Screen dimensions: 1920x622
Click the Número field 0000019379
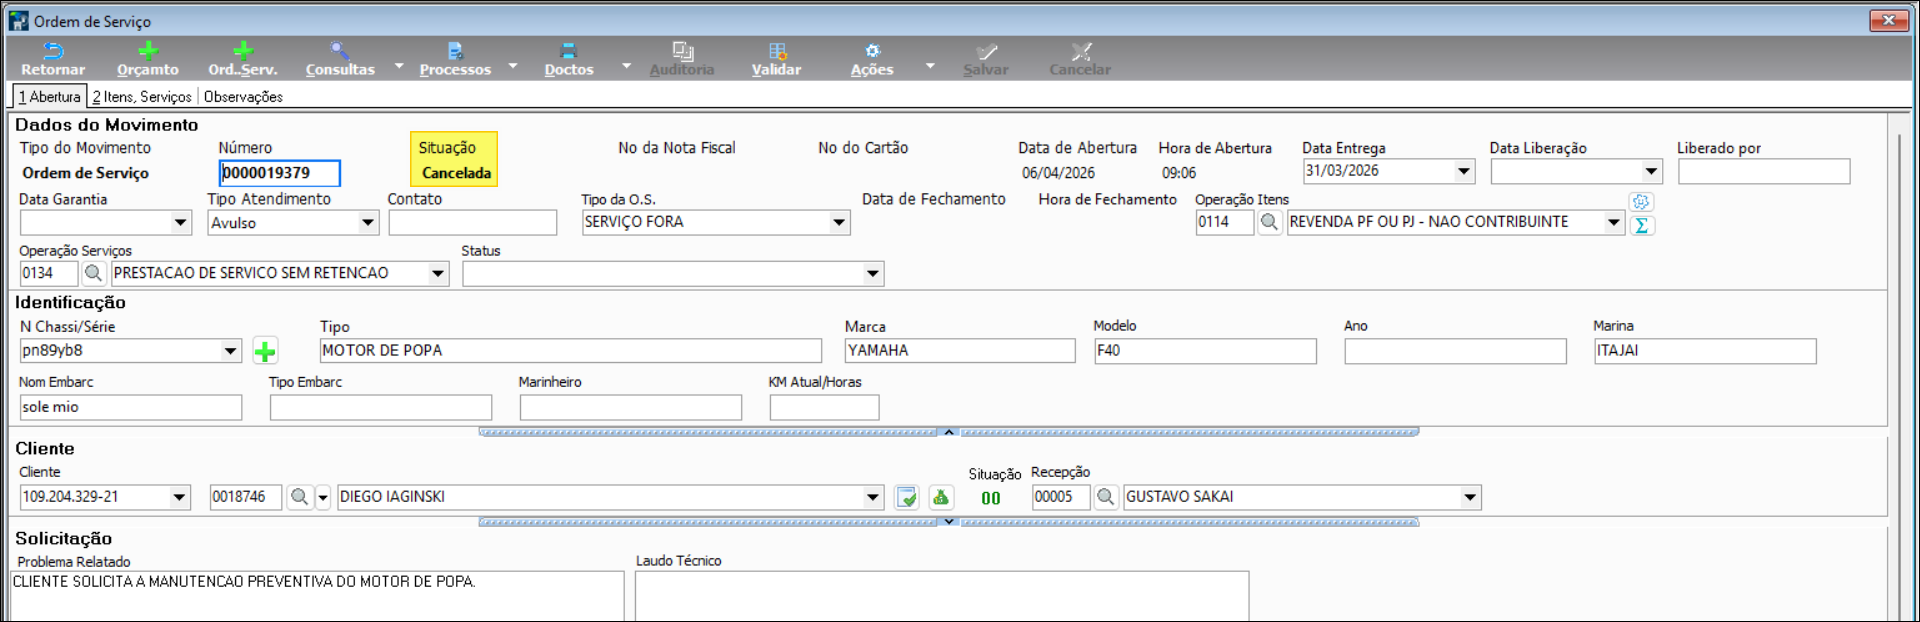click(x=280, y=173)
